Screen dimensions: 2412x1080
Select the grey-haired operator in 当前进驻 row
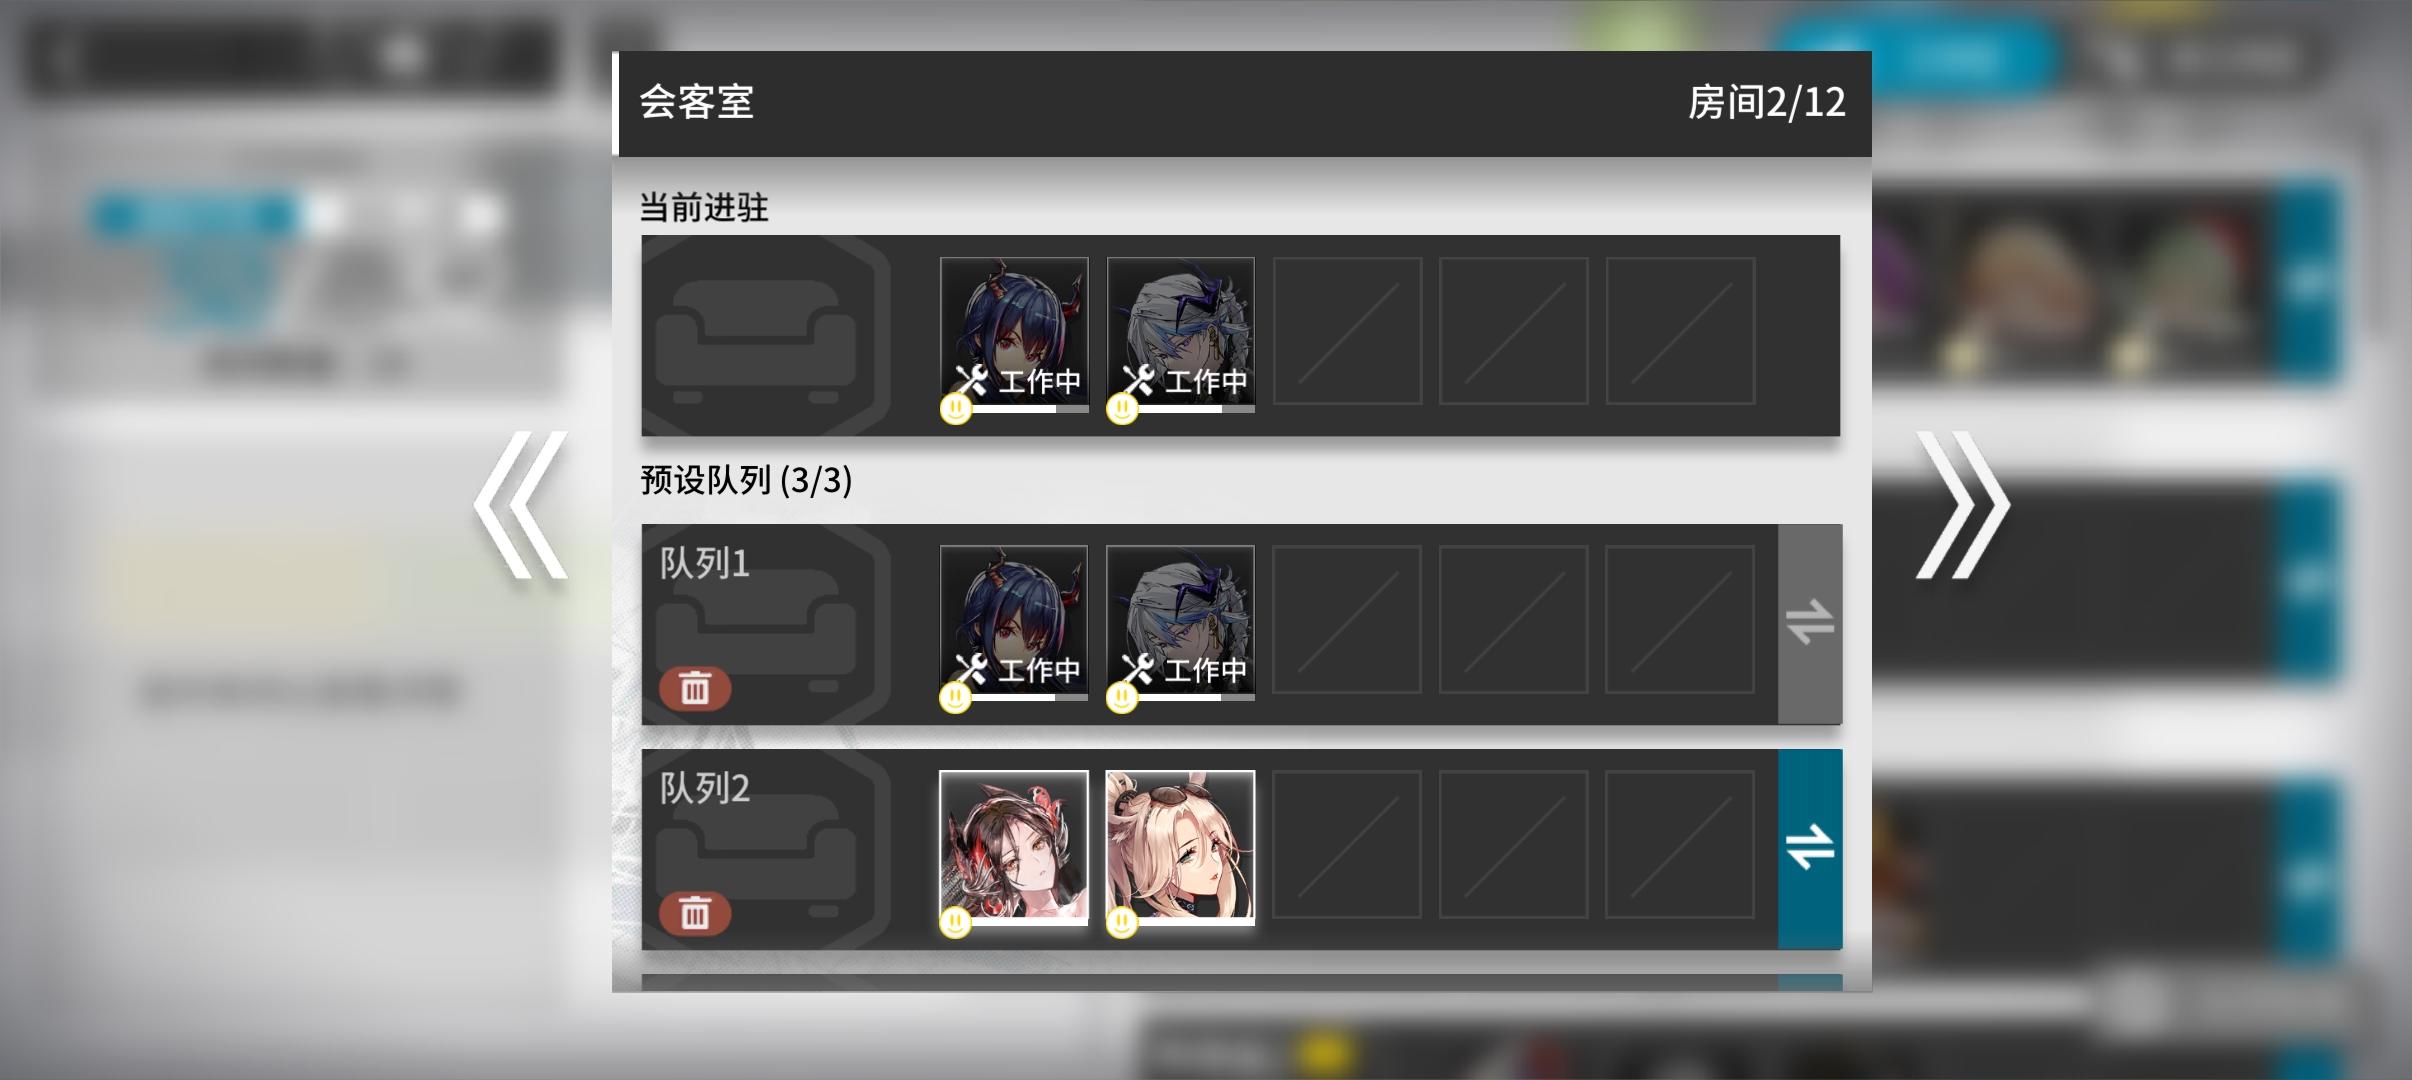coord(1181,334)
